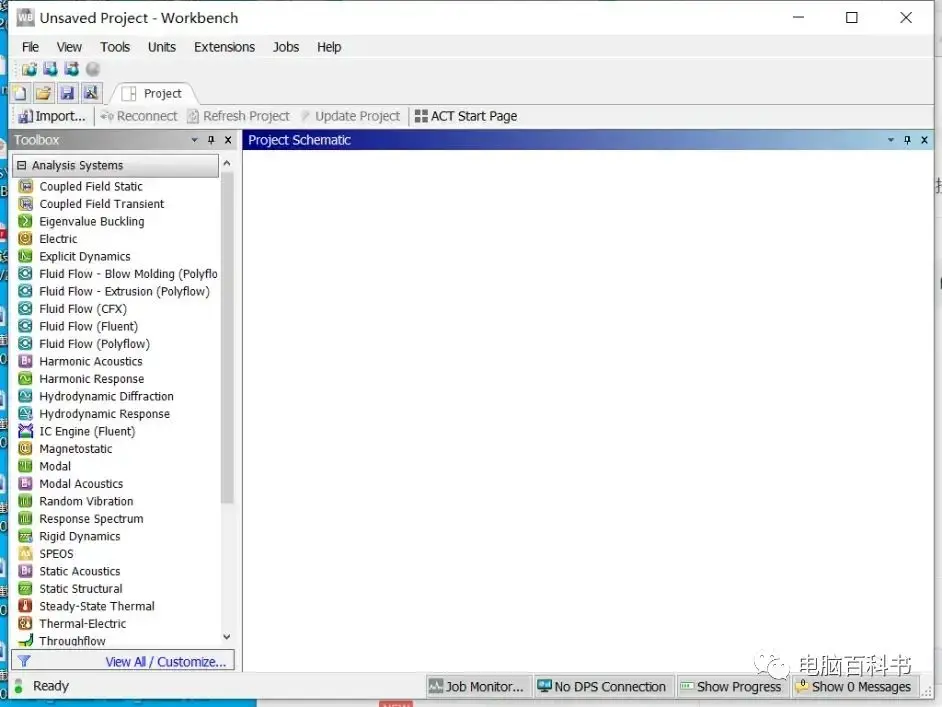Click the Static Structural system icon
The image size is (942, 707).
25,589
